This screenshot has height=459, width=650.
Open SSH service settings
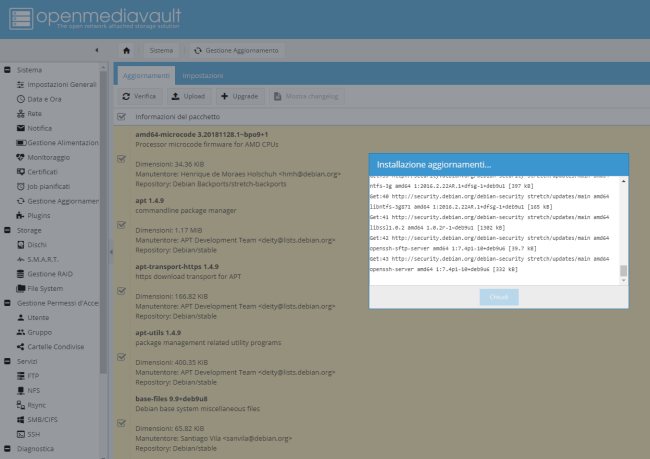pos(28,434)
